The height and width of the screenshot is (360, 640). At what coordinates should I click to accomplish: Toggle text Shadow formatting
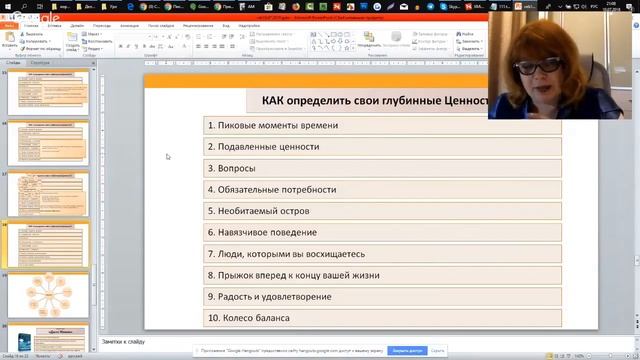coord(144,47)
